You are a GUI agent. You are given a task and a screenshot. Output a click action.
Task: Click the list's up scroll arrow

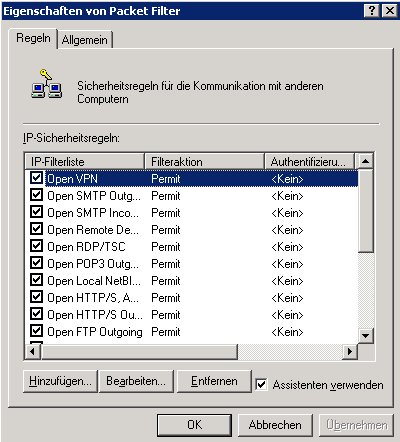point(365,161)
